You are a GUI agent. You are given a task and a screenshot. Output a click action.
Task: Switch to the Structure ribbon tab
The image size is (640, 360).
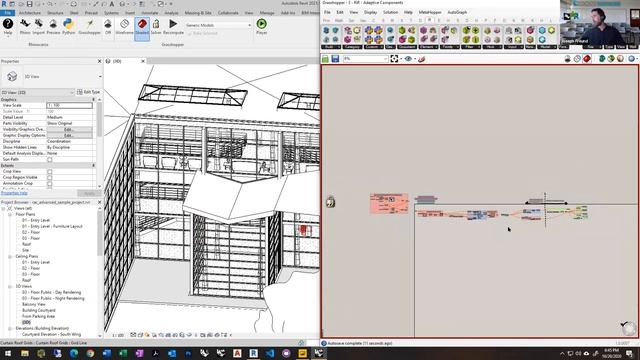tap(55, 13)
